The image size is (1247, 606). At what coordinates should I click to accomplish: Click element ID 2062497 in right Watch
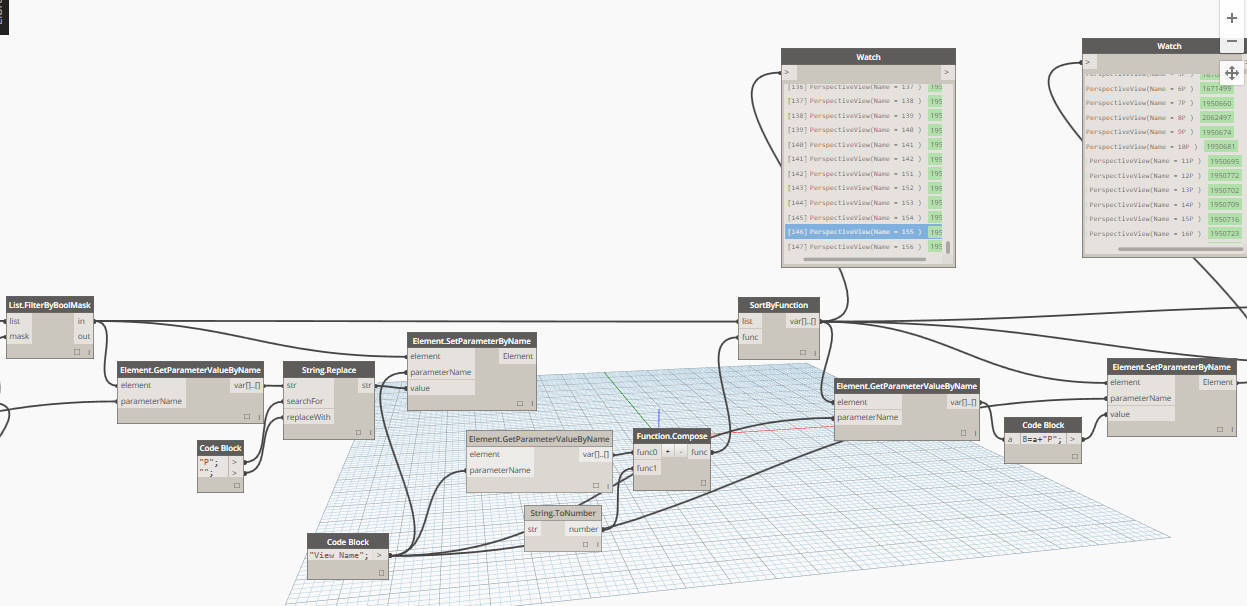tap(1218, 117)
